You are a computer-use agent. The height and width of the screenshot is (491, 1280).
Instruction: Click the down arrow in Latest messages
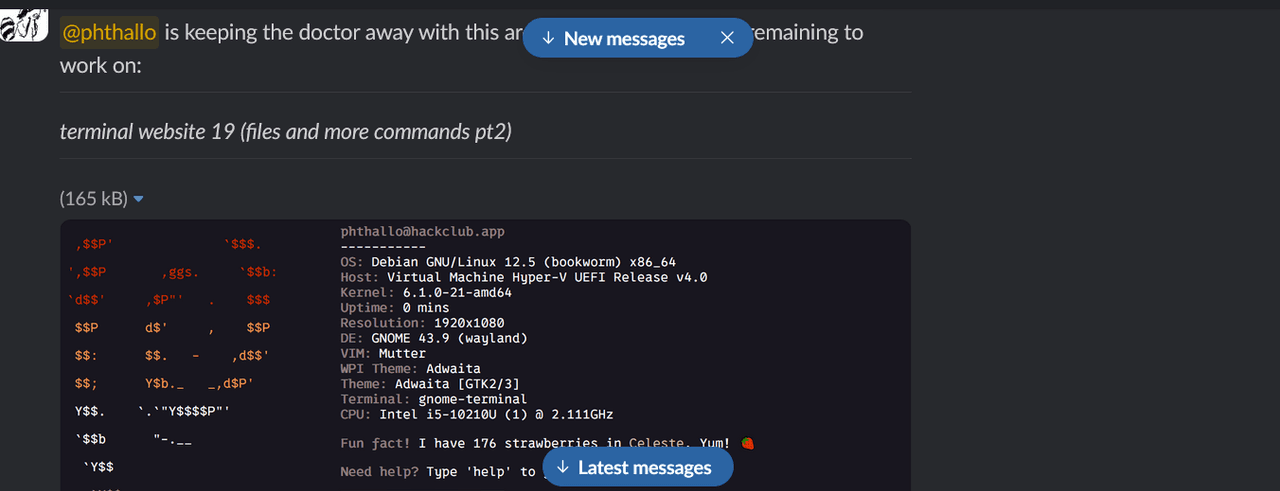[x=562, y=467]
